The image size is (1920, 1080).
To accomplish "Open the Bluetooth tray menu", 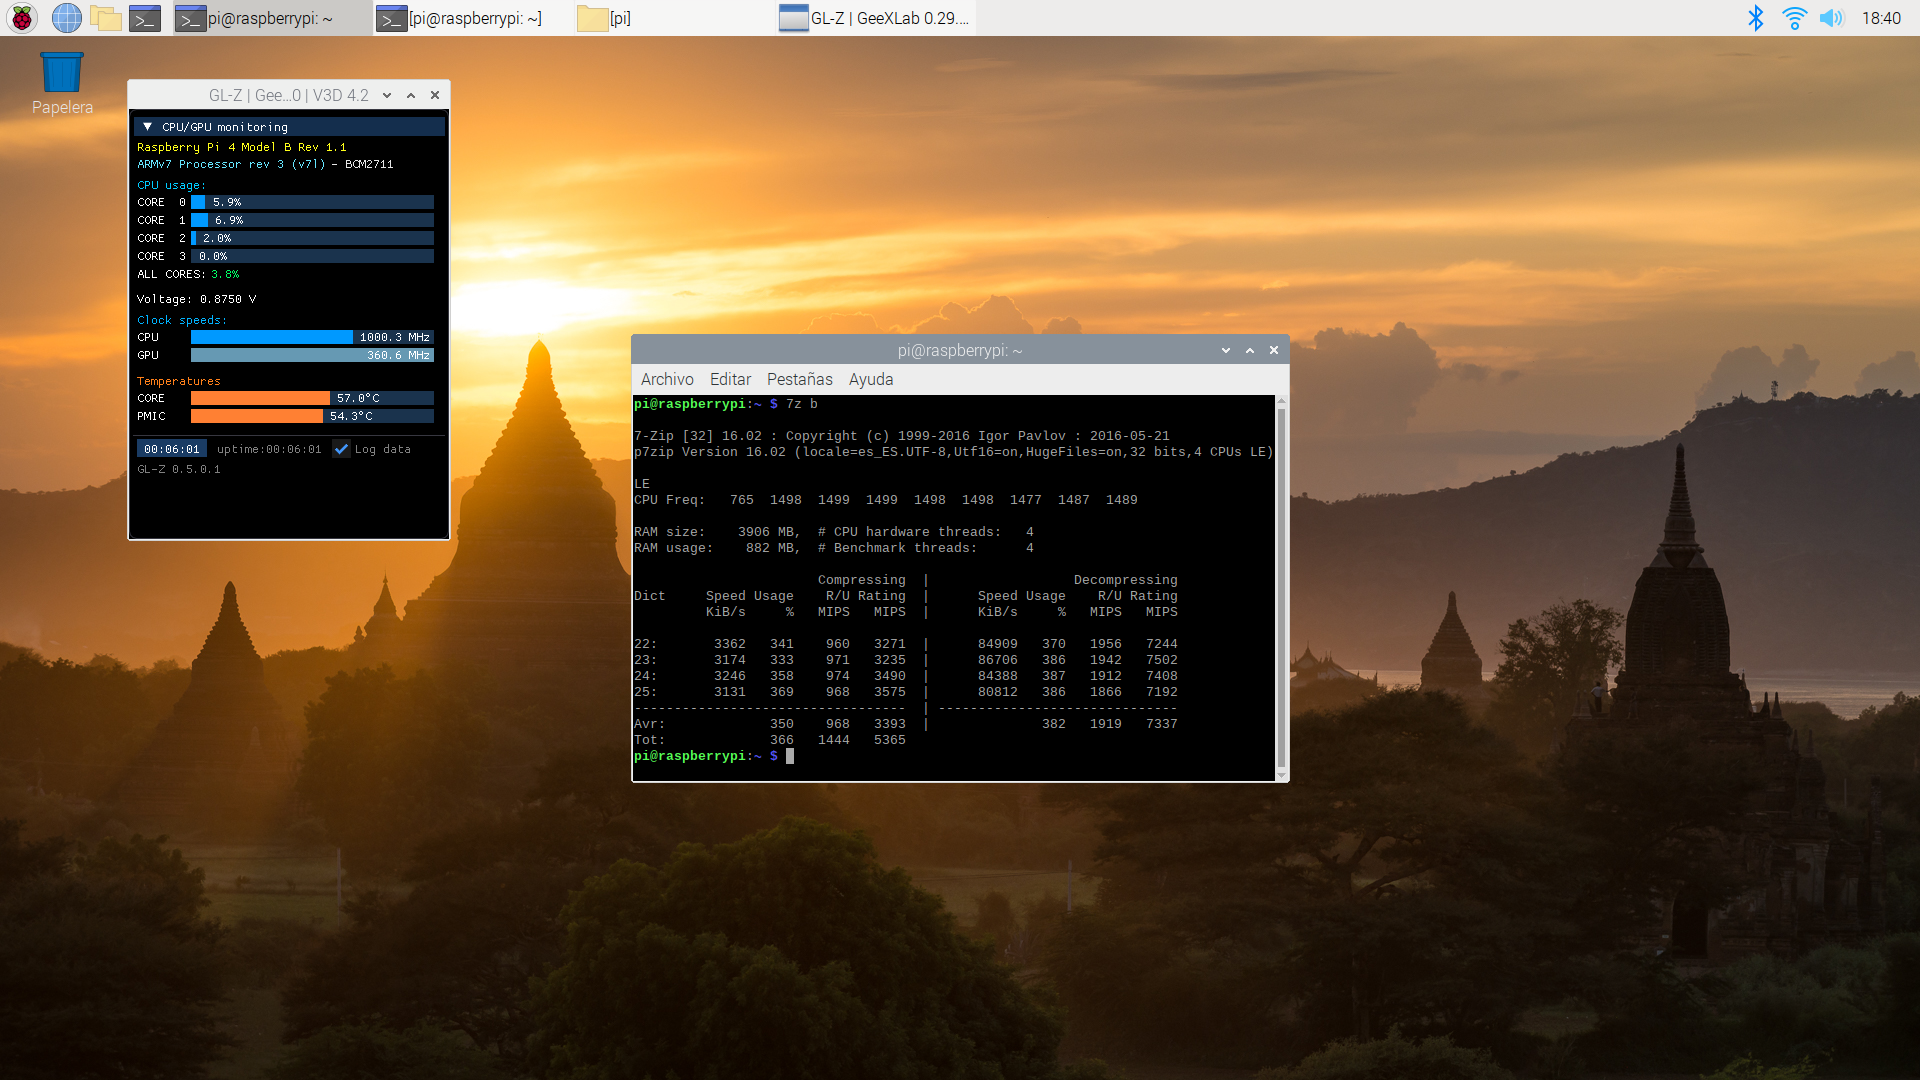I will pyautogui.click(x=1755, y=18).
